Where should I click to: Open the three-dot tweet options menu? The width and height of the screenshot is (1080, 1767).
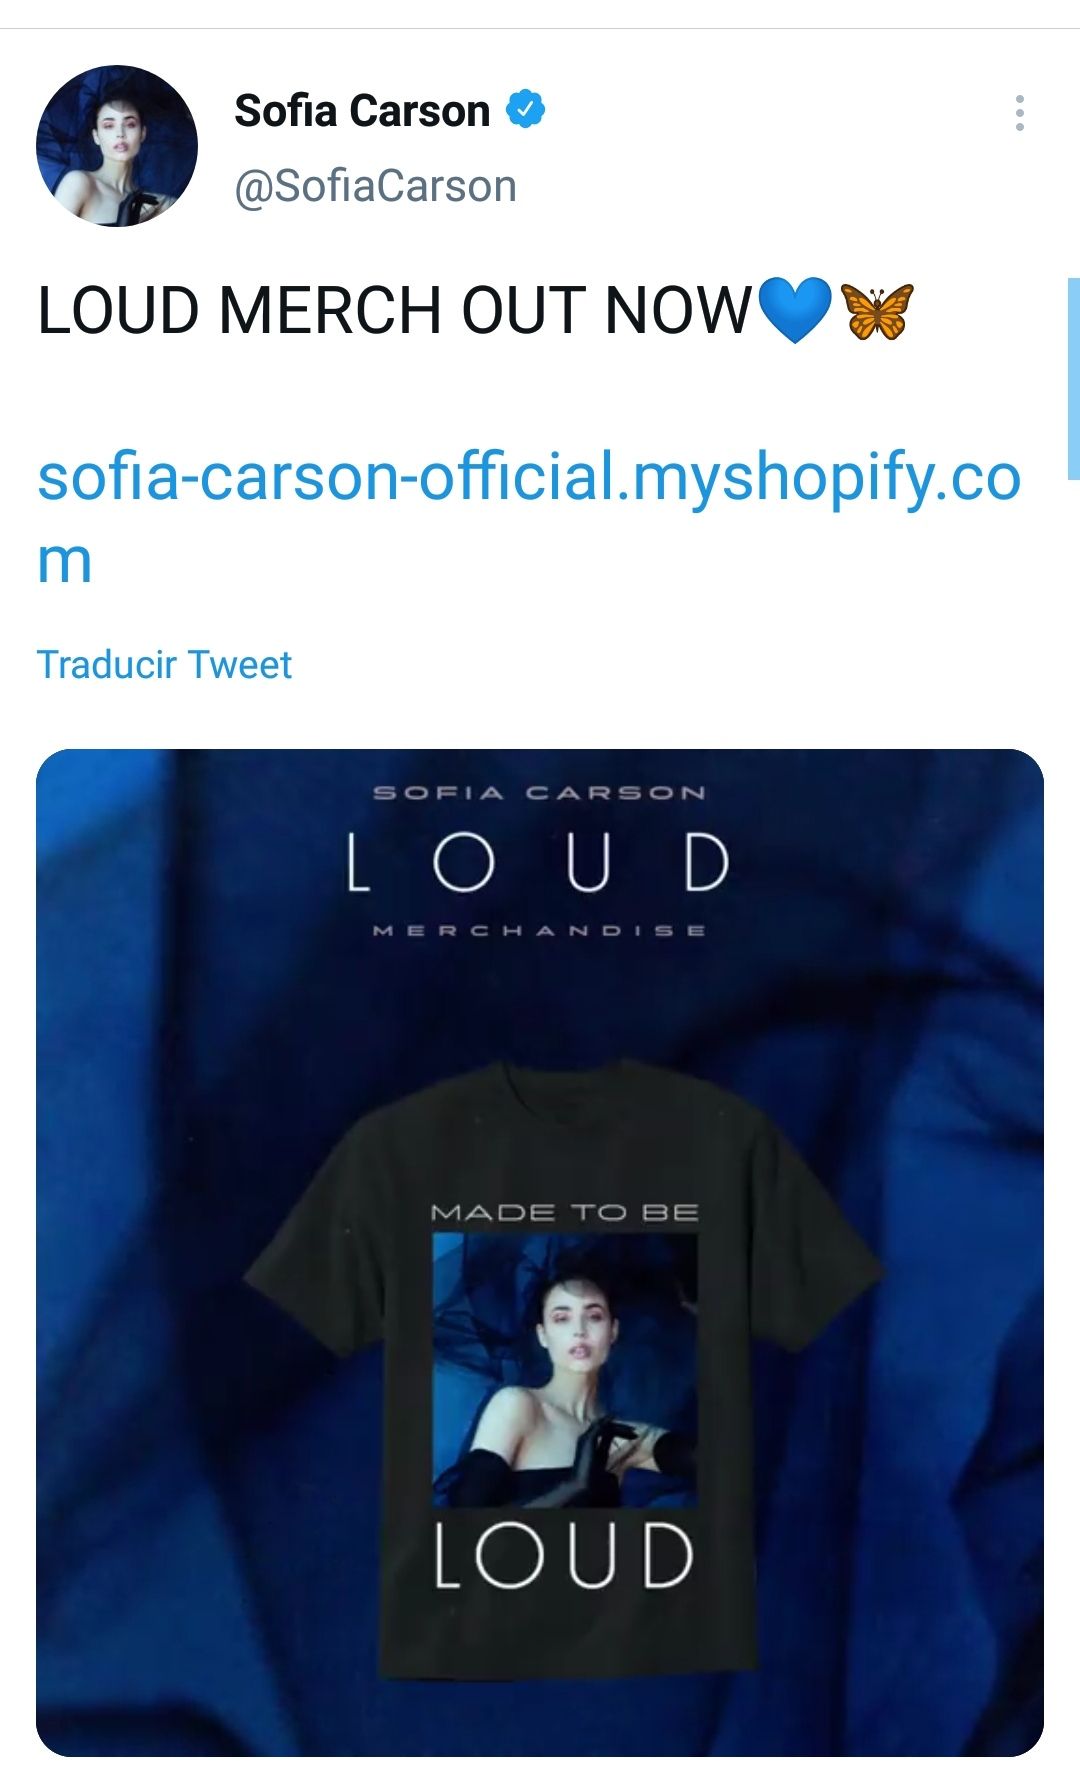pos(1019,113)
